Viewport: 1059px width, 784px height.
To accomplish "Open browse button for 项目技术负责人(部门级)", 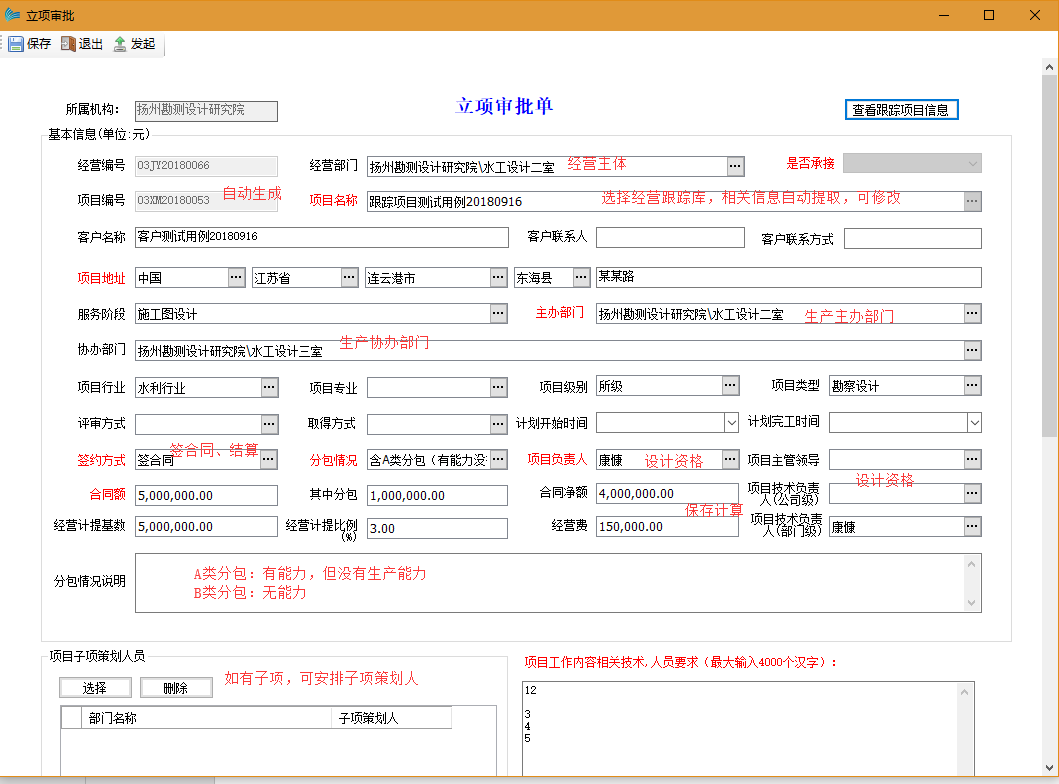I will pyautogui.click(x=972, y=526).
